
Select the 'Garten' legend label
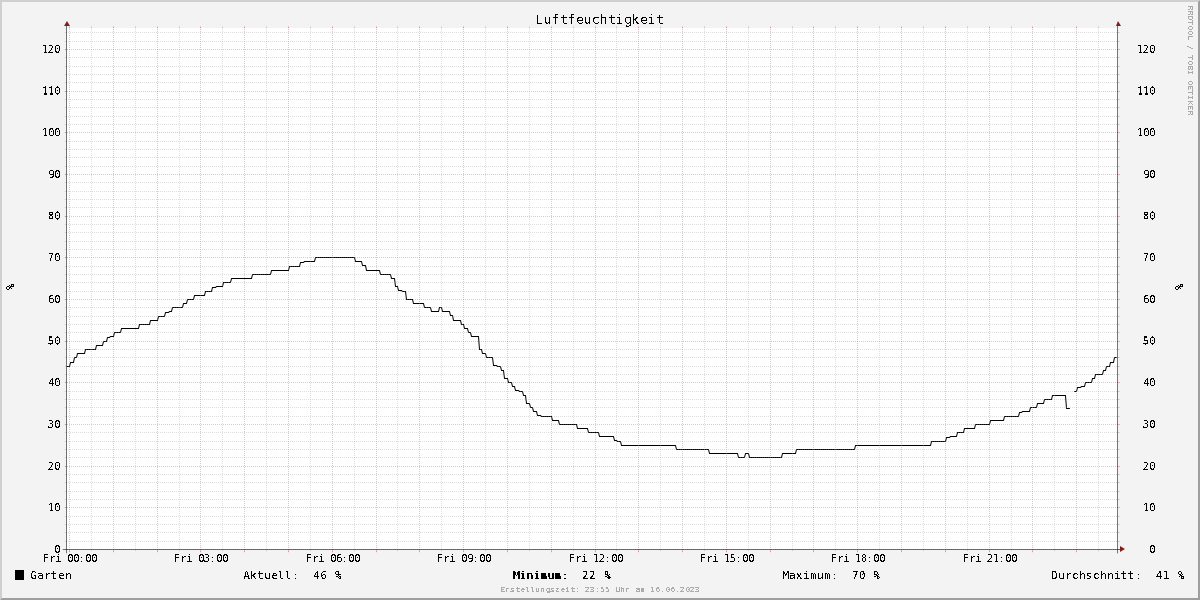(x=51, y=575)
